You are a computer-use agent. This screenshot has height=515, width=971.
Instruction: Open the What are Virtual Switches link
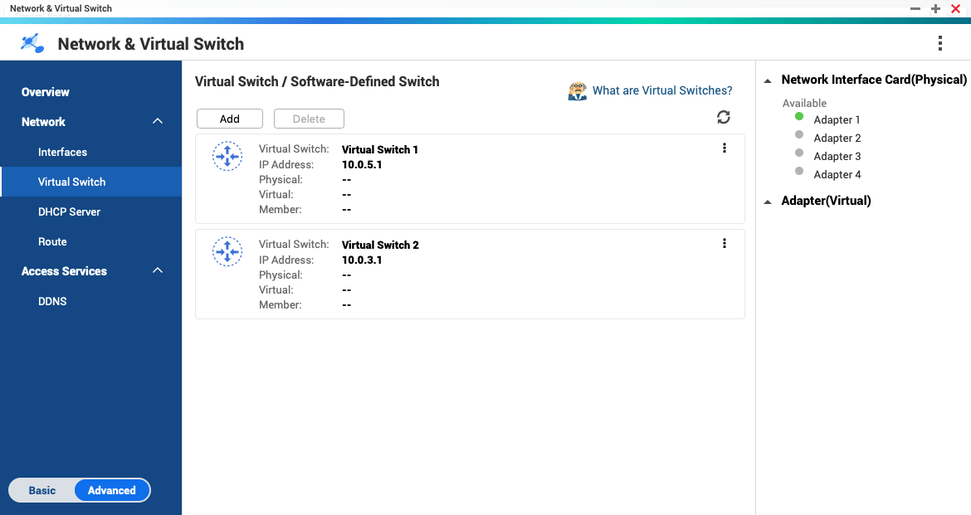coord(662,90)
